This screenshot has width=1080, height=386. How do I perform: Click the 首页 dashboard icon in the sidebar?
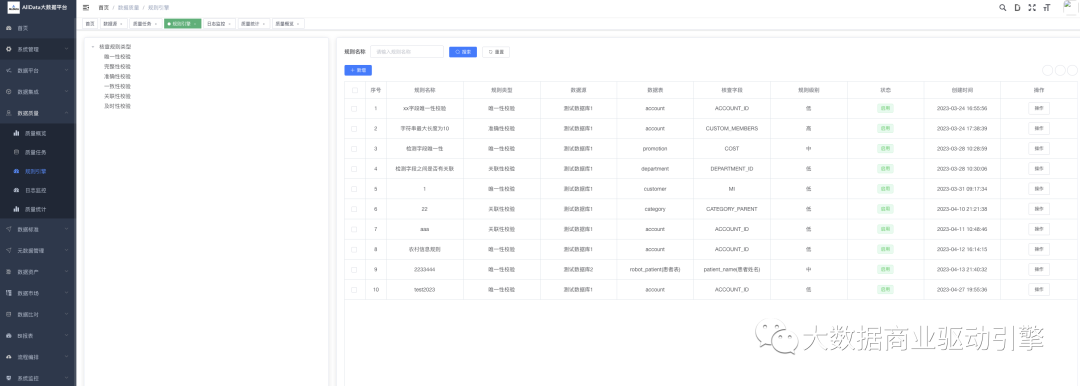[x=8, y=28]
